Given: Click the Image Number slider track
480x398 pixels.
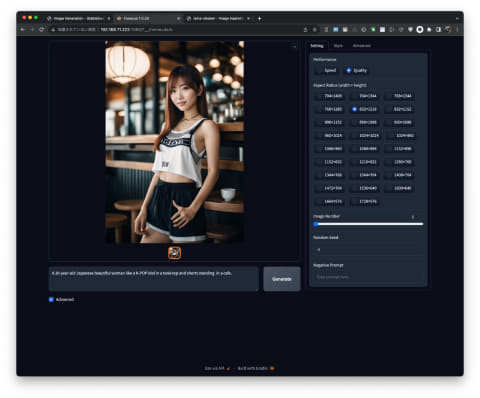Looking at the screenshot, I should coord(368,224).
